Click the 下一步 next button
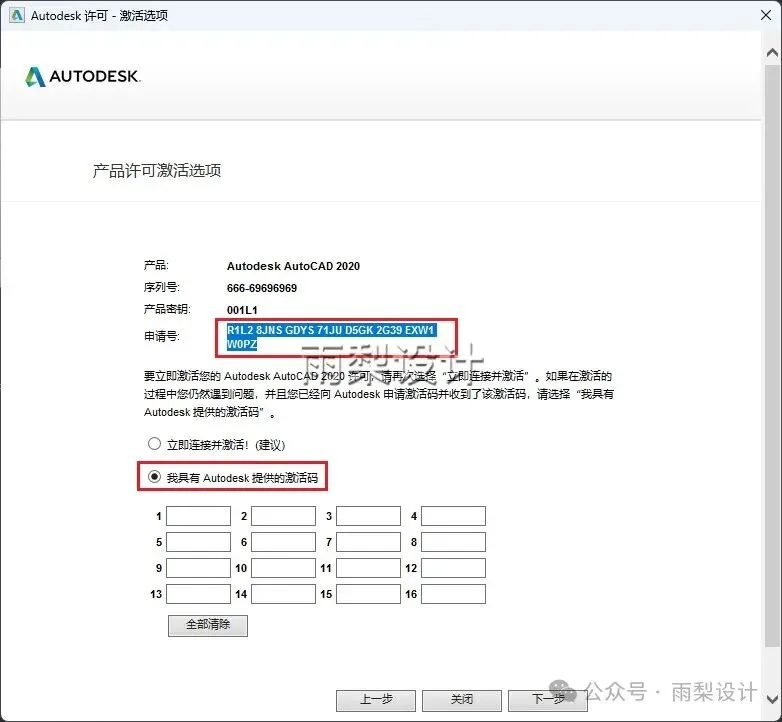Image resolution: width=782 pixels, height=722 pixels. (x=548, y=700)
